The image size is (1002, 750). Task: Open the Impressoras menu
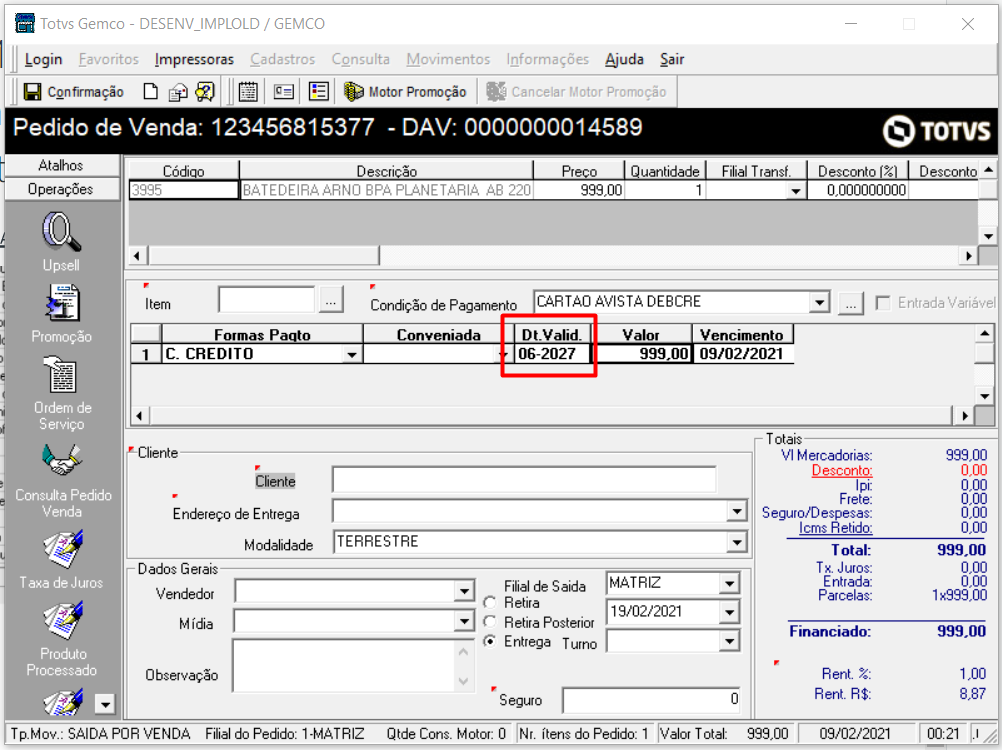tap(194, 59)
